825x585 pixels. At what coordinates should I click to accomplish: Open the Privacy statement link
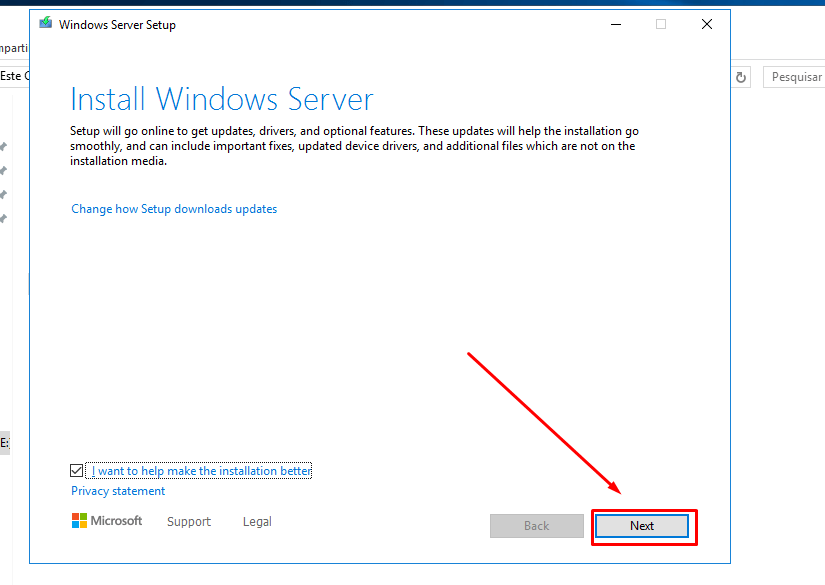[x=118, y=491]
